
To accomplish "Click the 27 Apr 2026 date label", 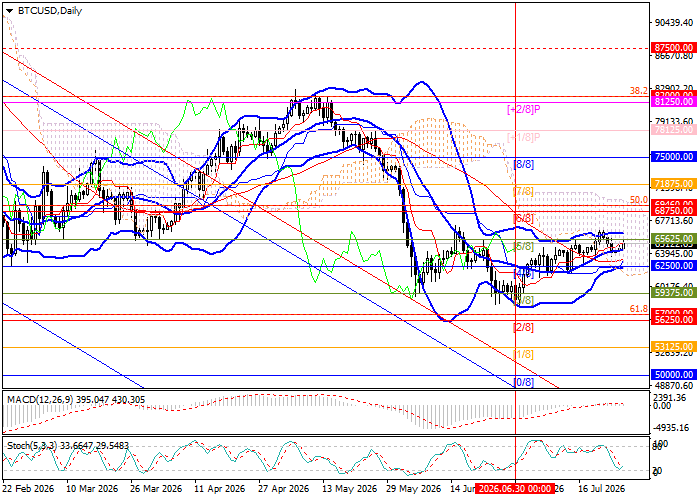I will click(285, 488).
